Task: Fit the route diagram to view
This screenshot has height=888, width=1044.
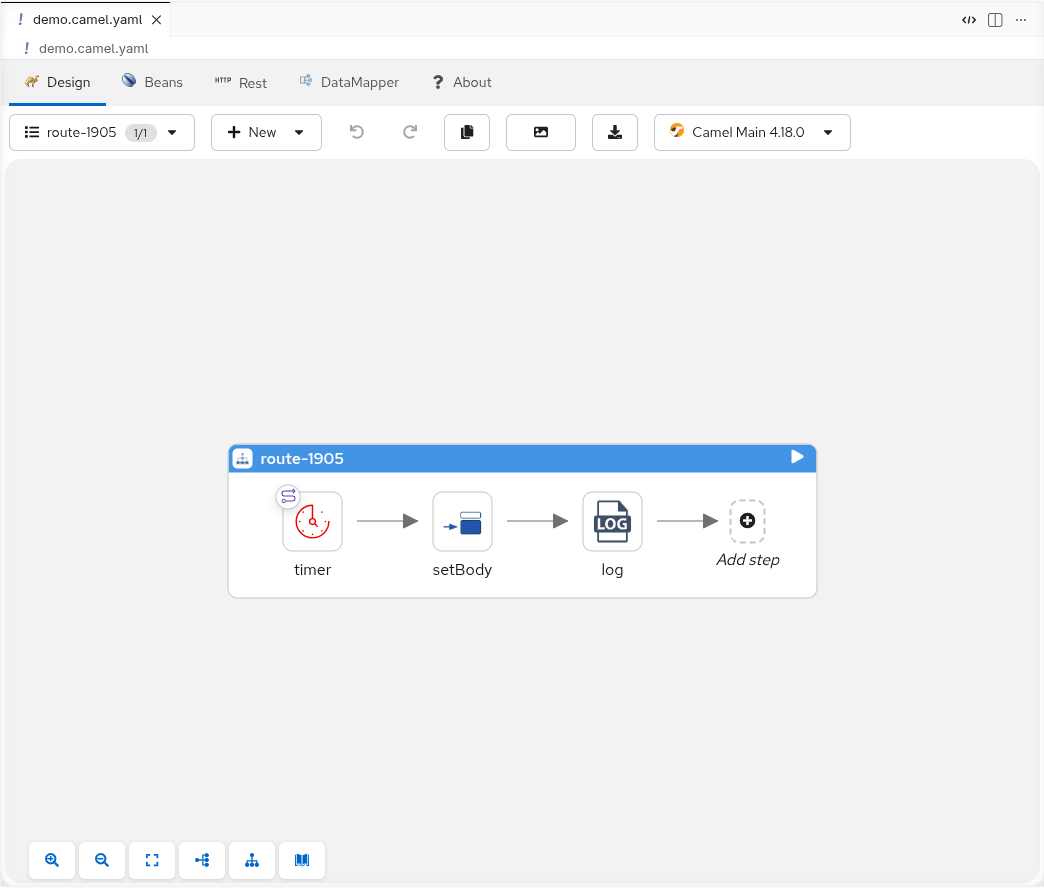Action: [151, 860]
